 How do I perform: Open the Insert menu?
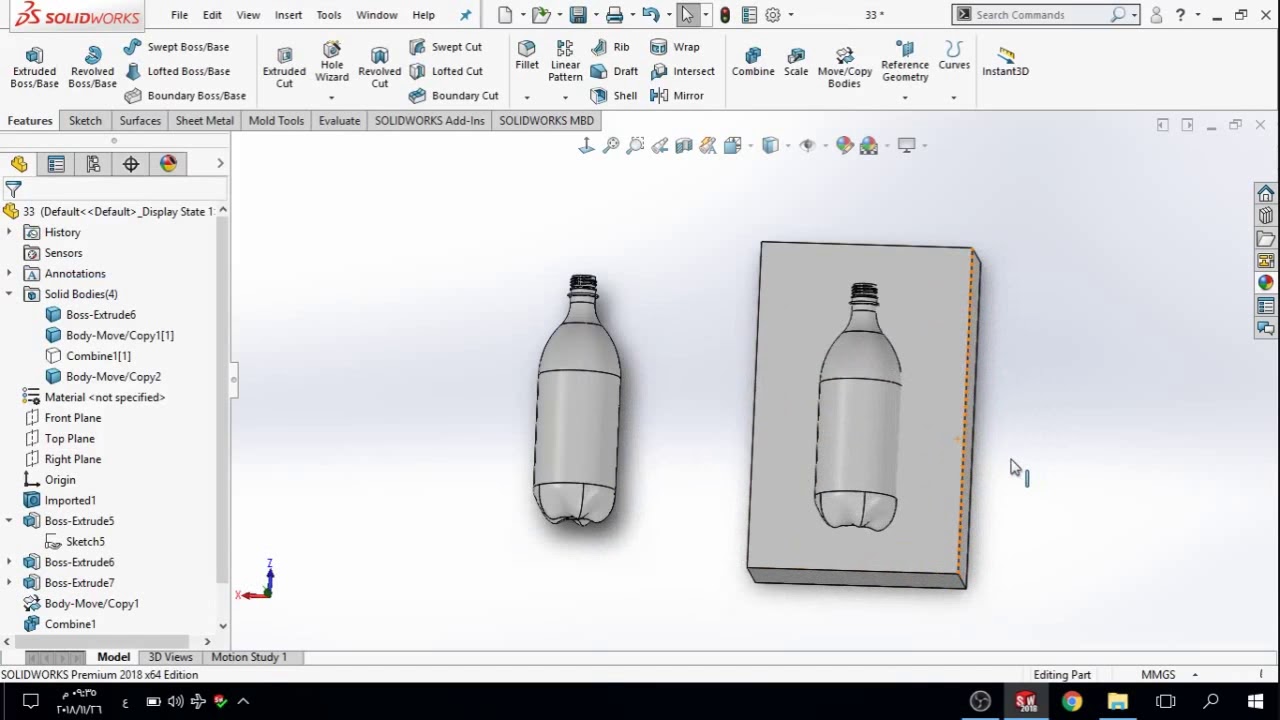288,15
